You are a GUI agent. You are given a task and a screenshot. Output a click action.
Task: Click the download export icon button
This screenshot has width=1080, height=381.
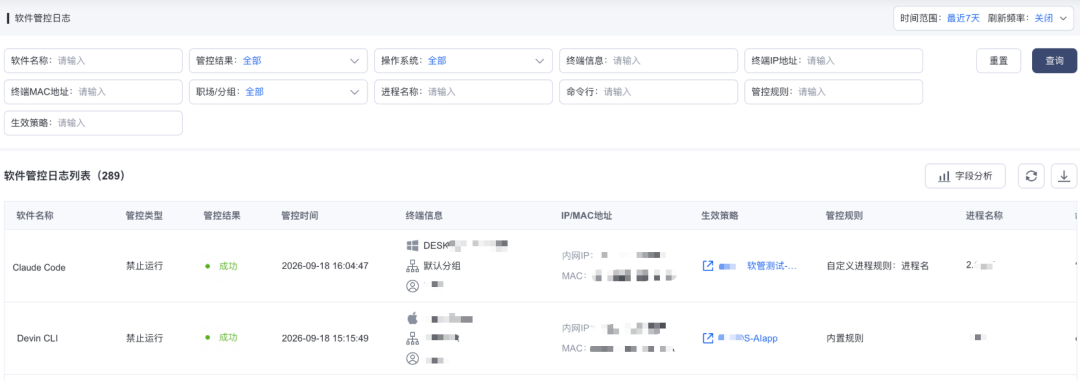point(1063,176)
